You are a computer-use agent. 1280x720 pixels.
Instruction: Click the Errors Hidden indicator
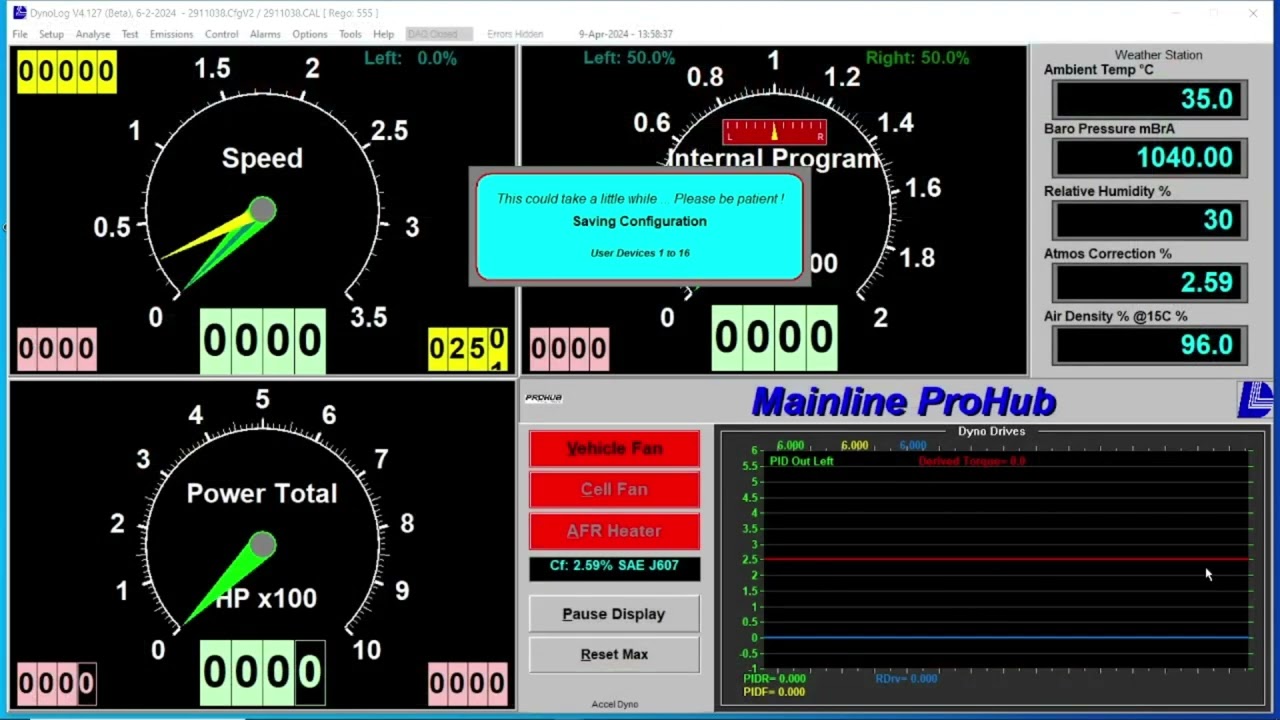tap(515, 34)
